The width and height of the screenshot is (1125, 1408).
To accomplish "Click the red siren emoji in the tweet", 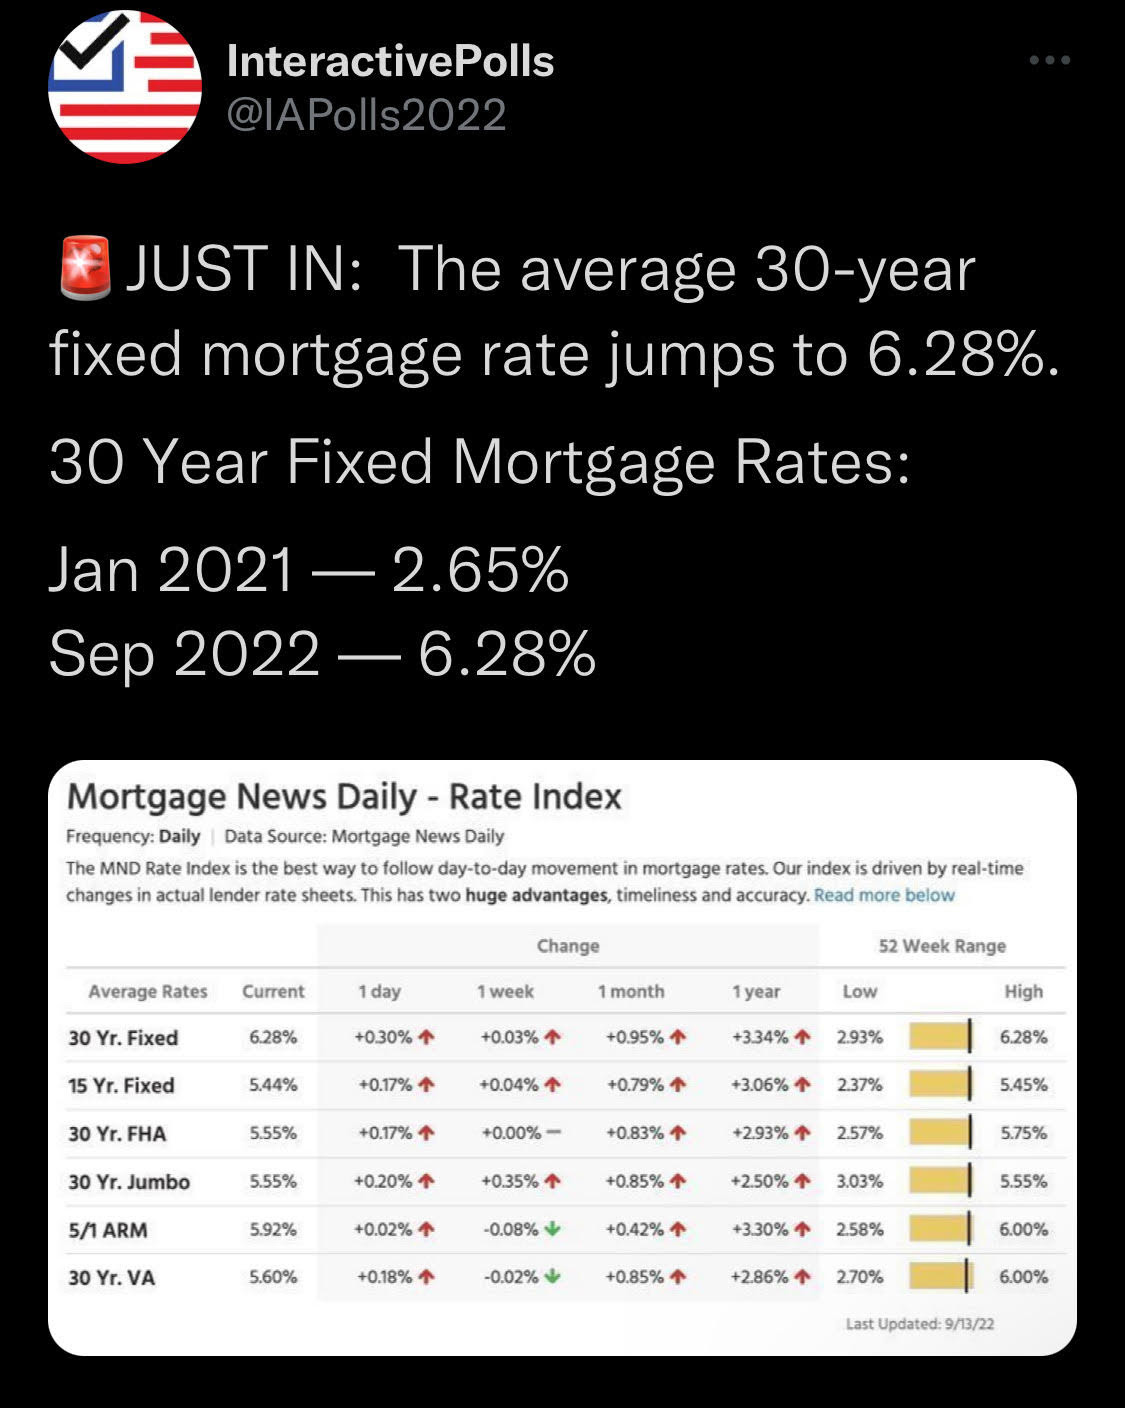I will 86,268.
